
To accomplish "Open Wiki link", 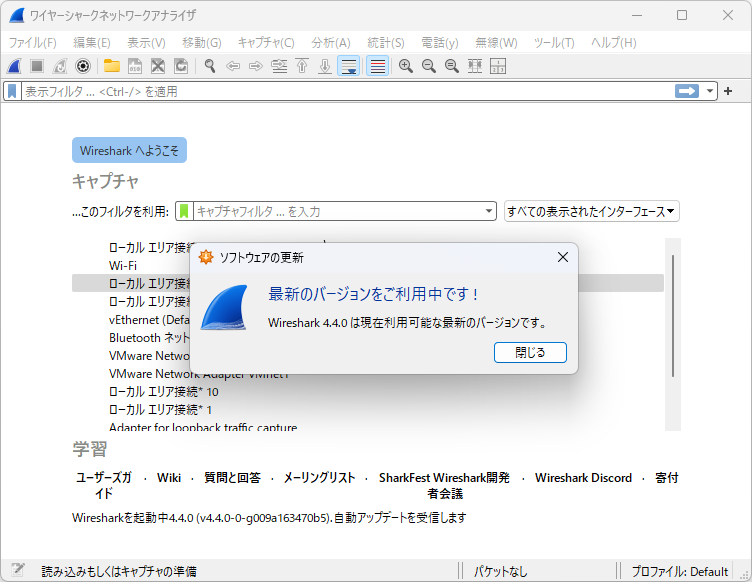I will tap(169, 477).
